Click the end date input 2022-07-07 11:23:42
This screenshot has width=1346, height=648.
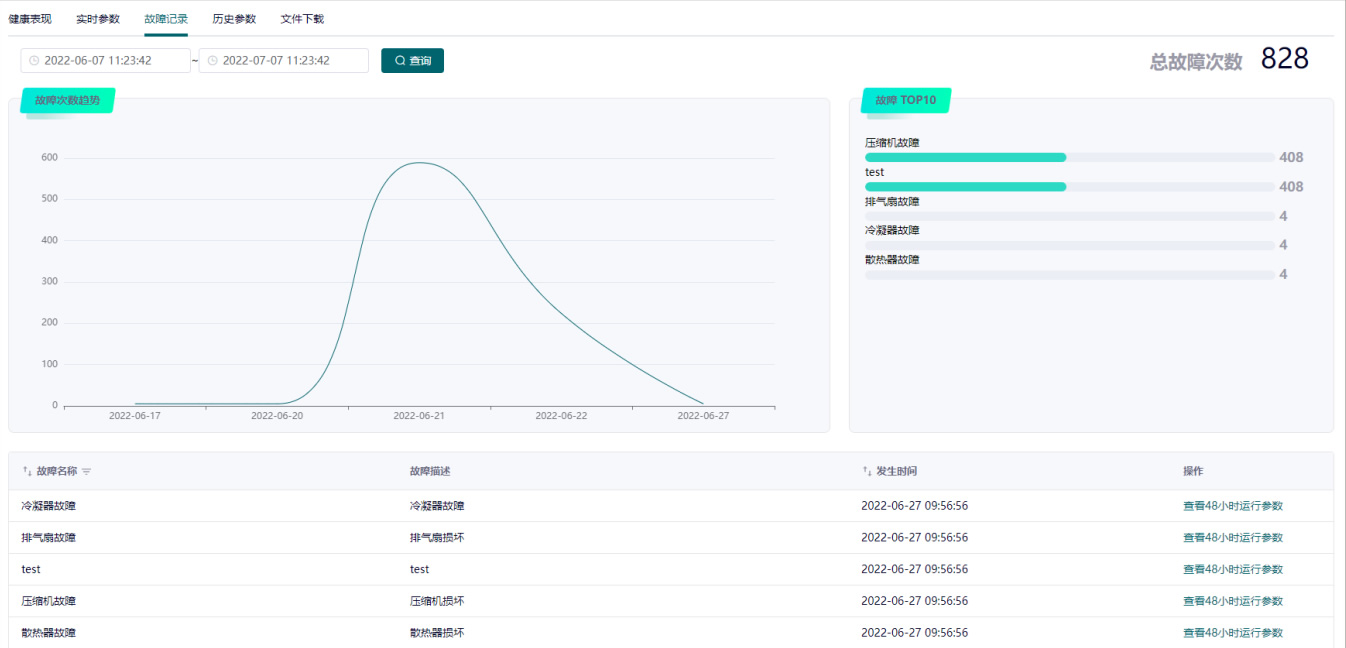[x=283, y=61]
